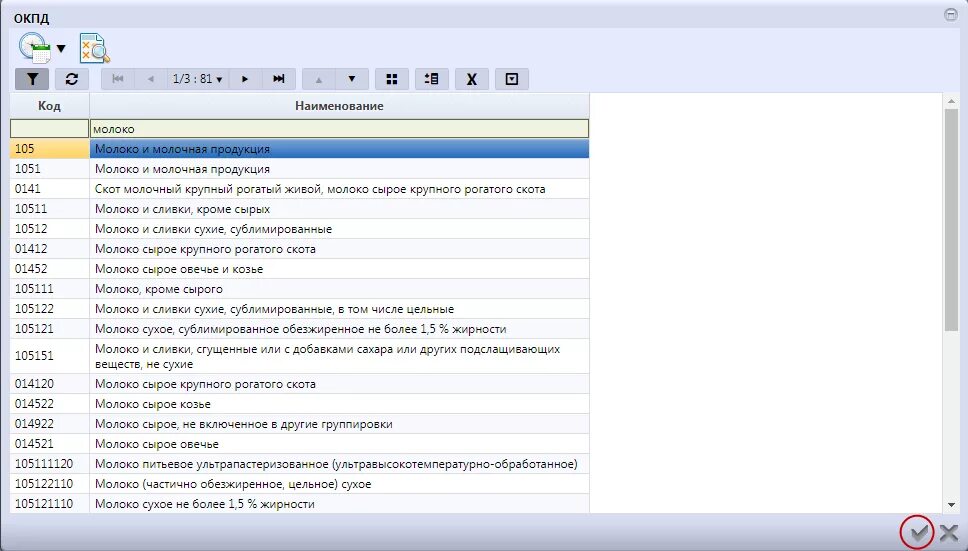Select Молоко, кроме сырого row
This screenshot has width=968, height=551.
point(299,289)
